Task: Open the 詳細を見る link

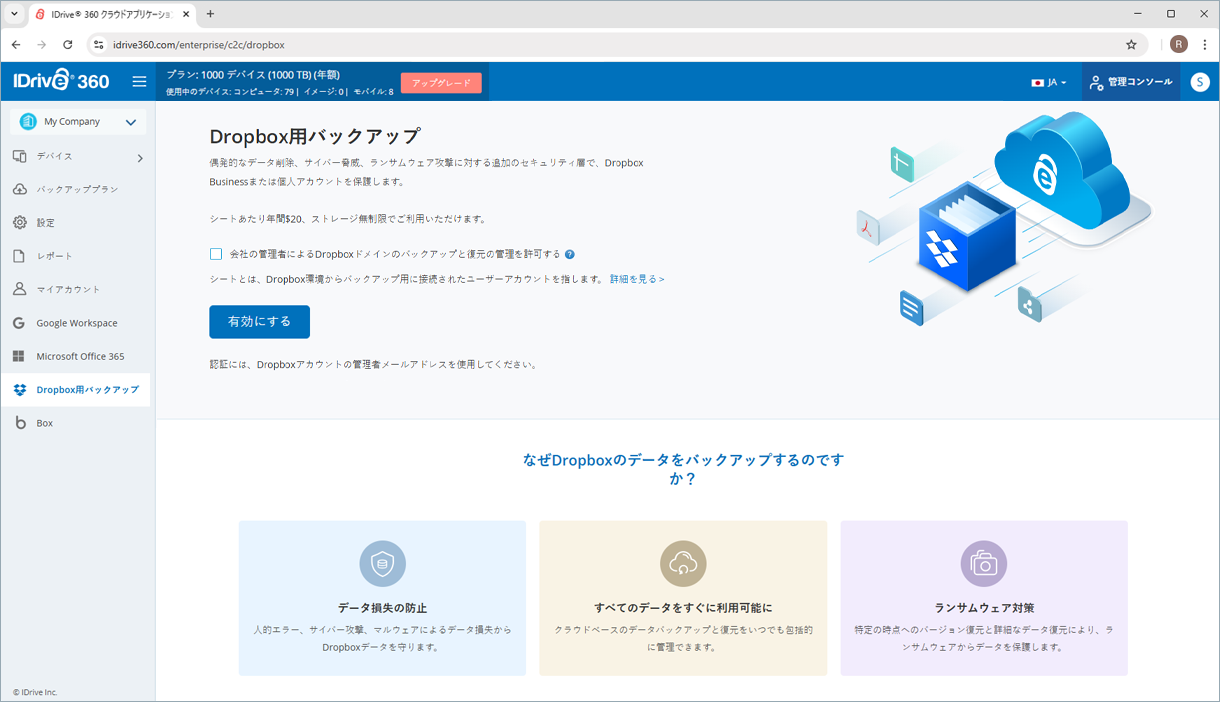Action: click(x=636, y=278)
